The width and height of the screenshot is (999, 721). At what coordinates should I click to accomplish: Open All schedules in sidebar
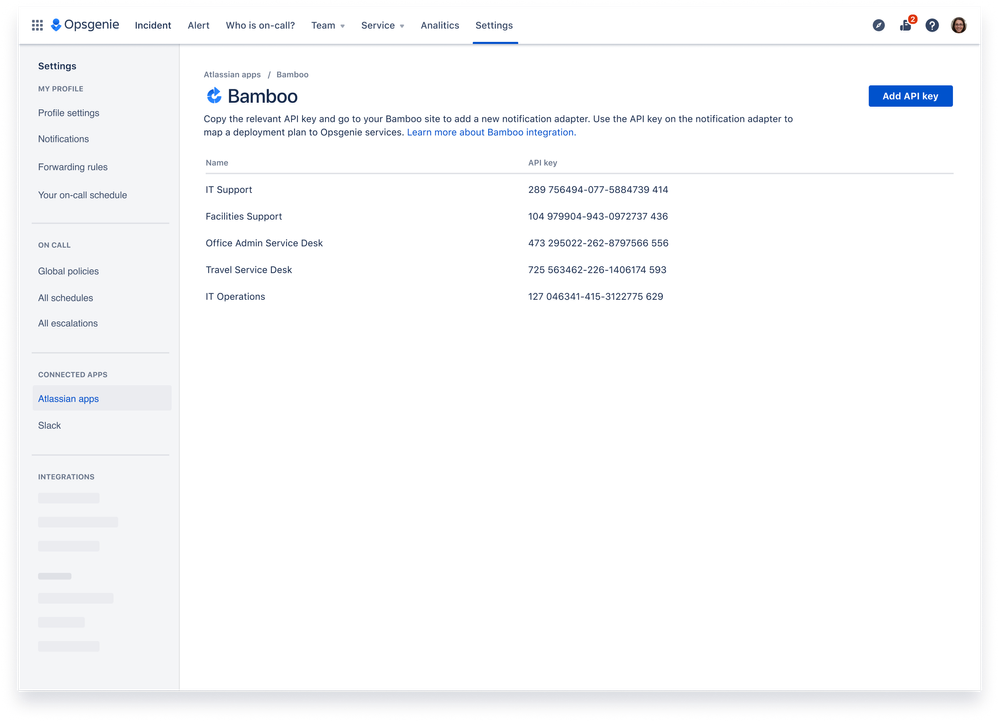tap(65, 298)
